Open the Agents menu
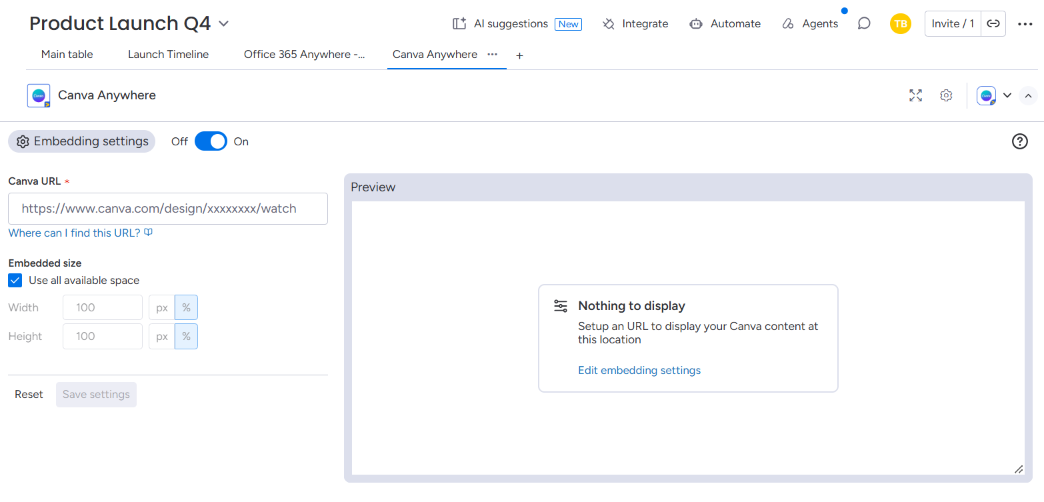Screen dimensions: 1044x502 tap(810, 24)
